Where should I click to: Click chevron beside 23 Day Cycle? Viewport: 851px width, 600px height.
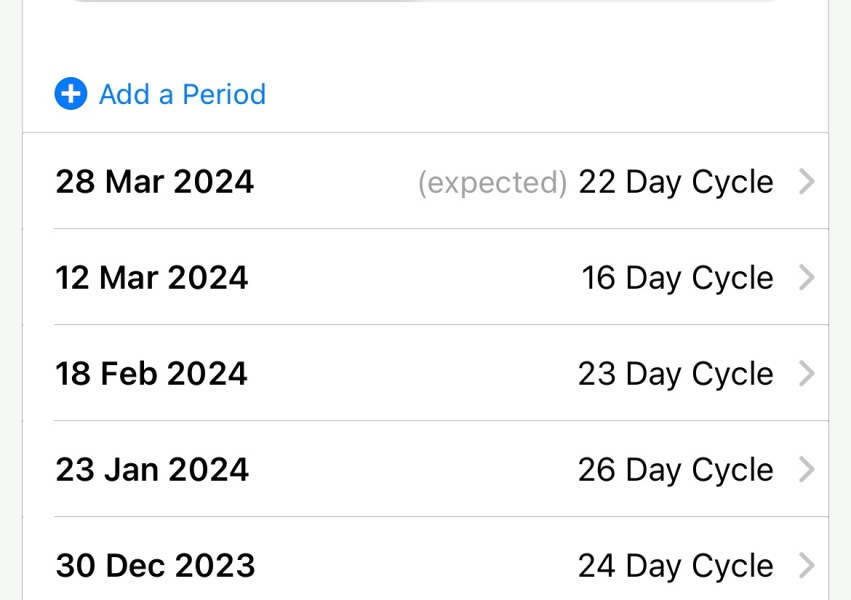[x=807, y=374]
